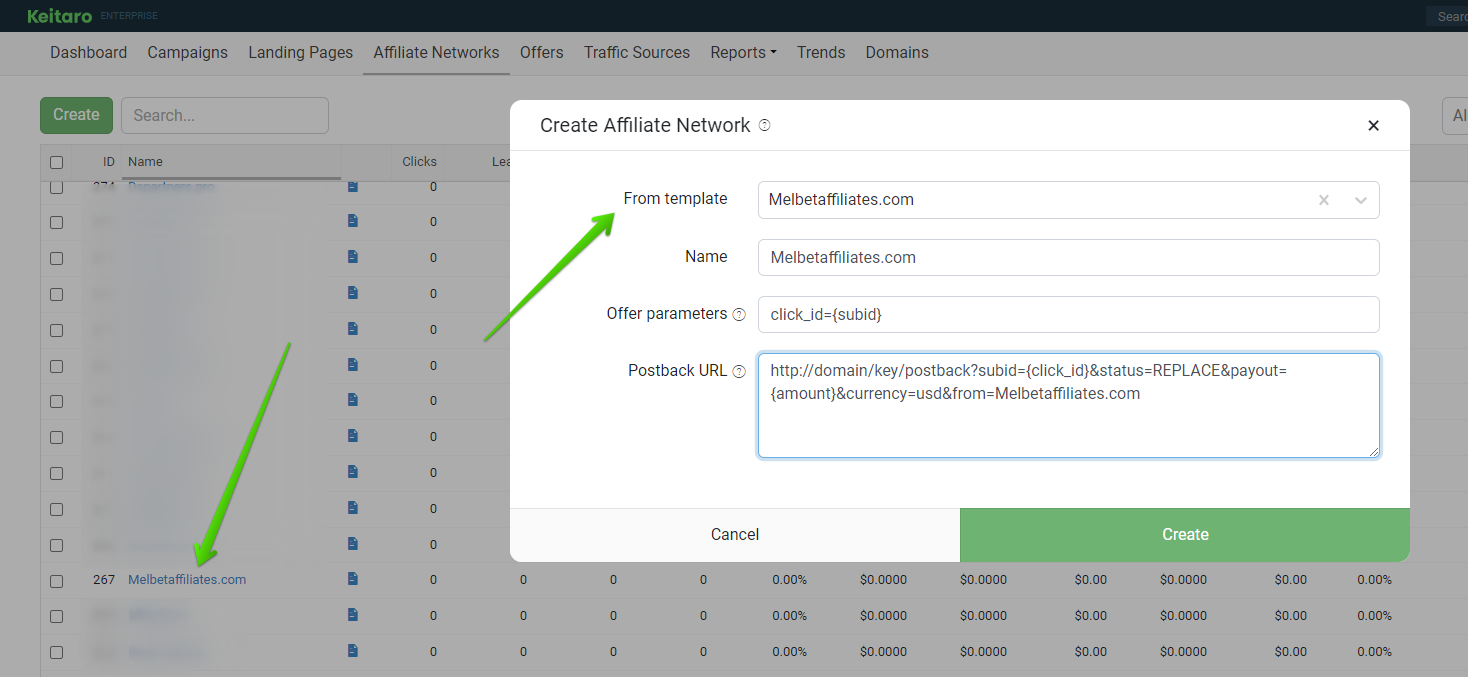Confirm with the dialog's Create button
Screen dimensions: 1468x677
point(1185,535)
